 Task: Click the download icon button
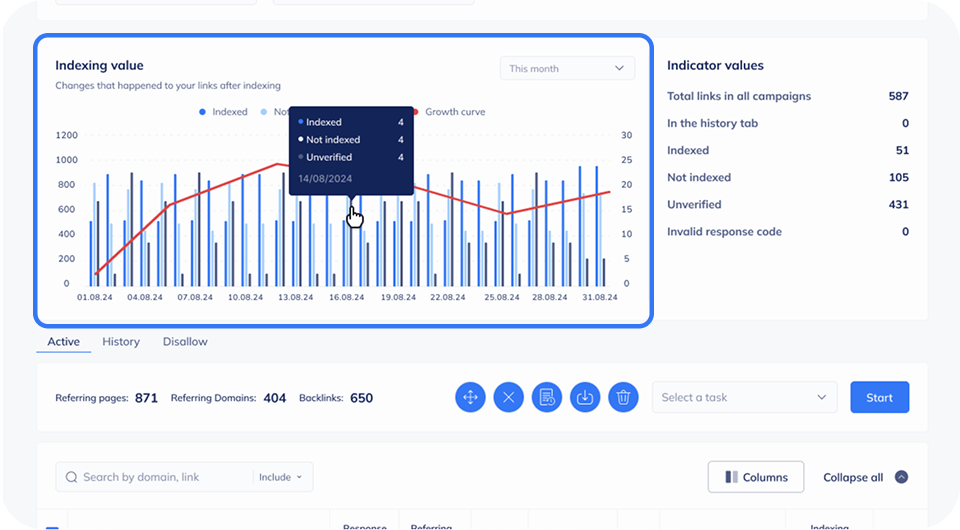585,397
